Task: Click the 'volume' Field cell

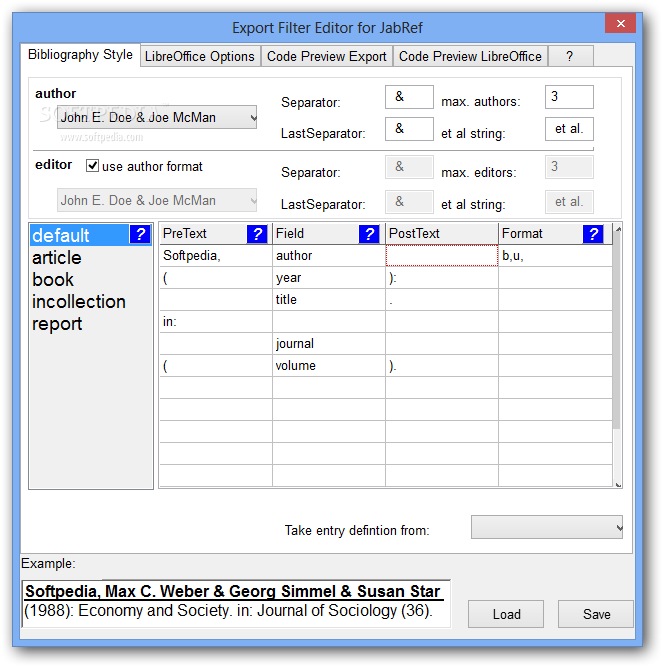Action: (329, 366)
